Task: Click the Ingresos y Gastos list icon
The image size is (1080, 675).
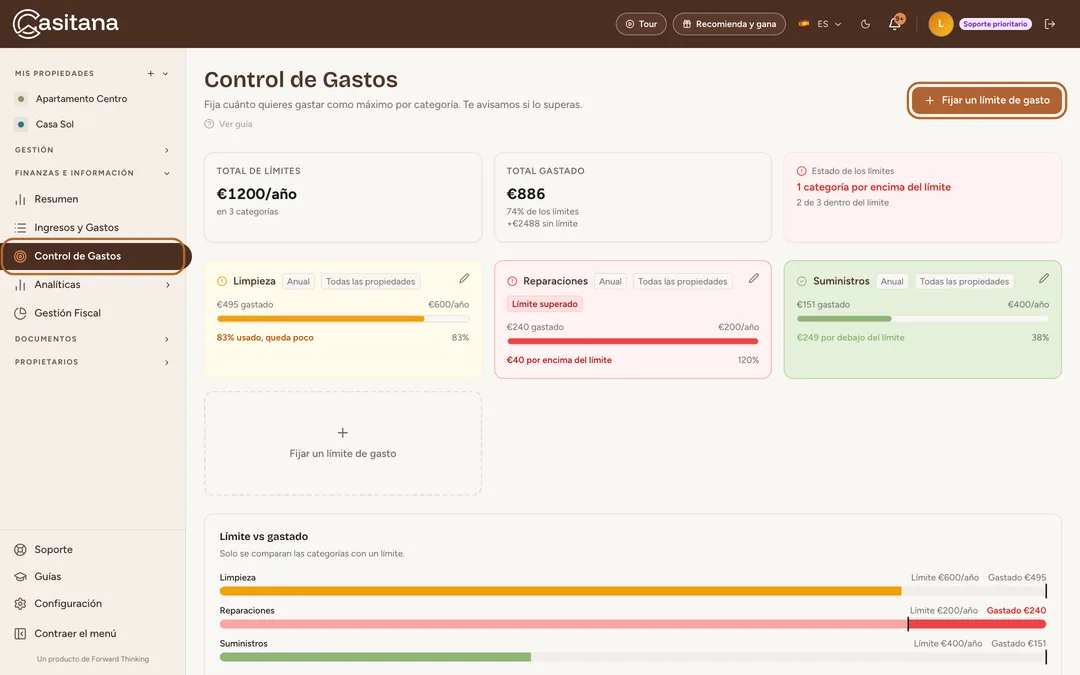Action: (20, 228)
